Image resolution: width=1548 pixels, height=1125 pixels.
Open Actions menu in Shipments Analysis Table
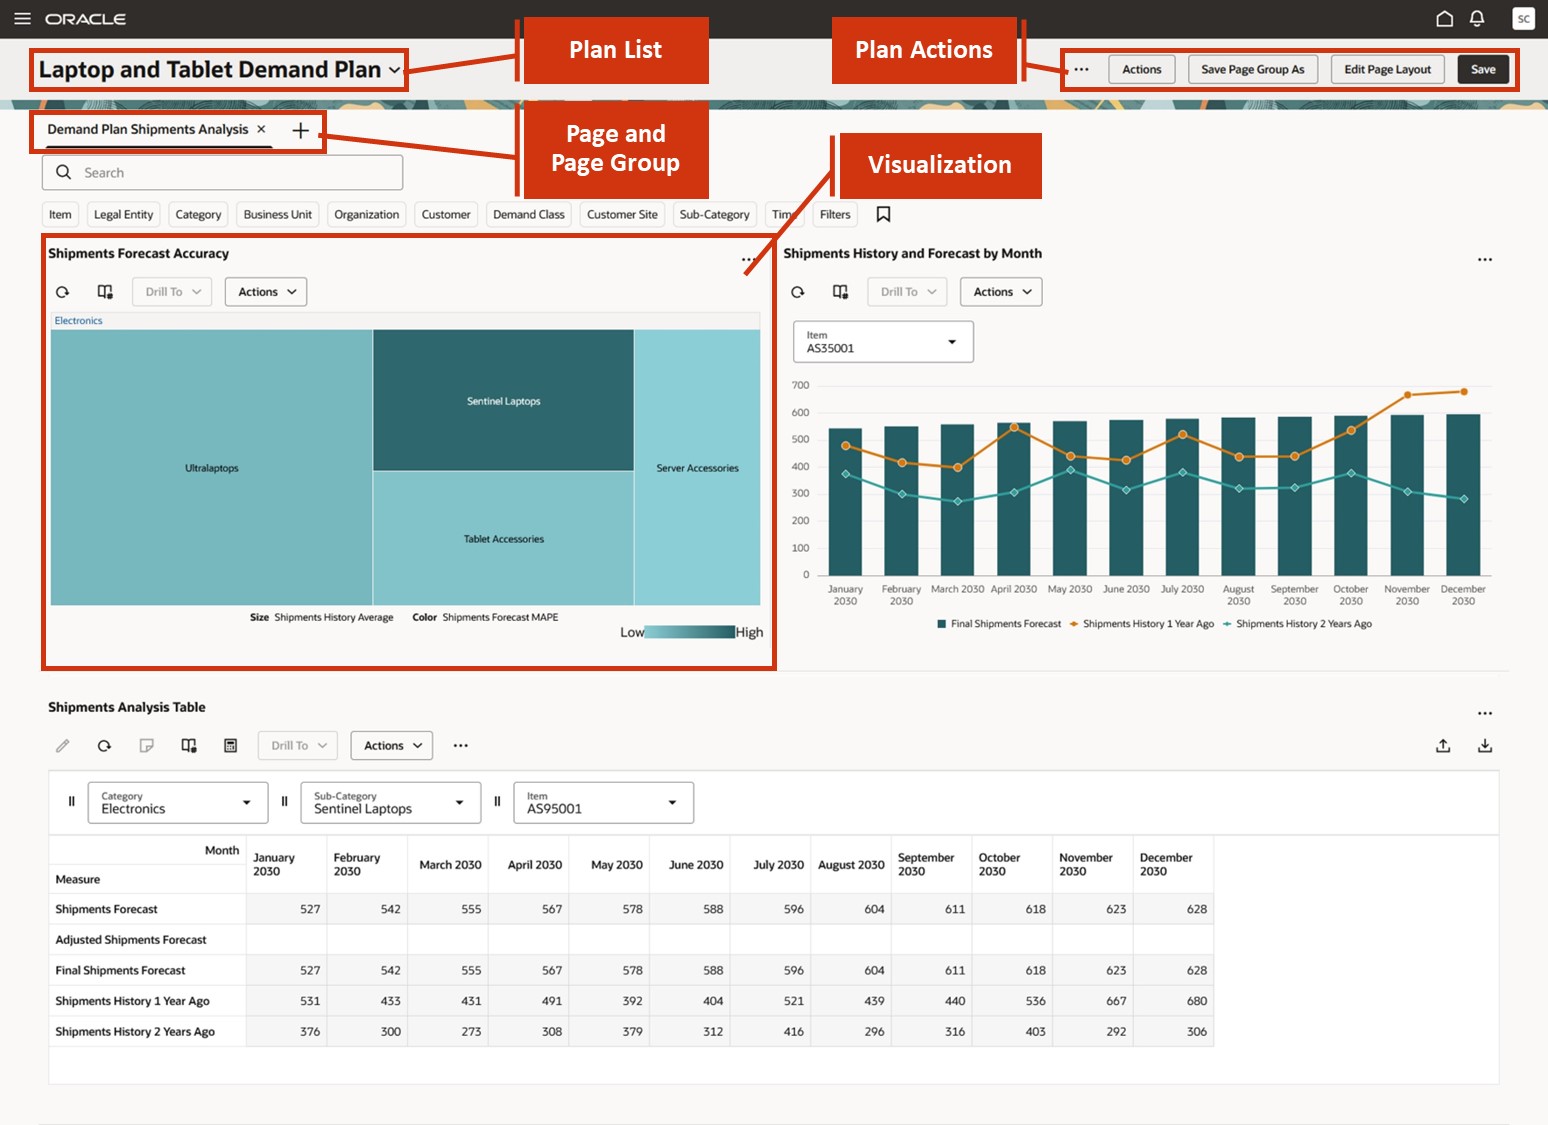[392, 746]
